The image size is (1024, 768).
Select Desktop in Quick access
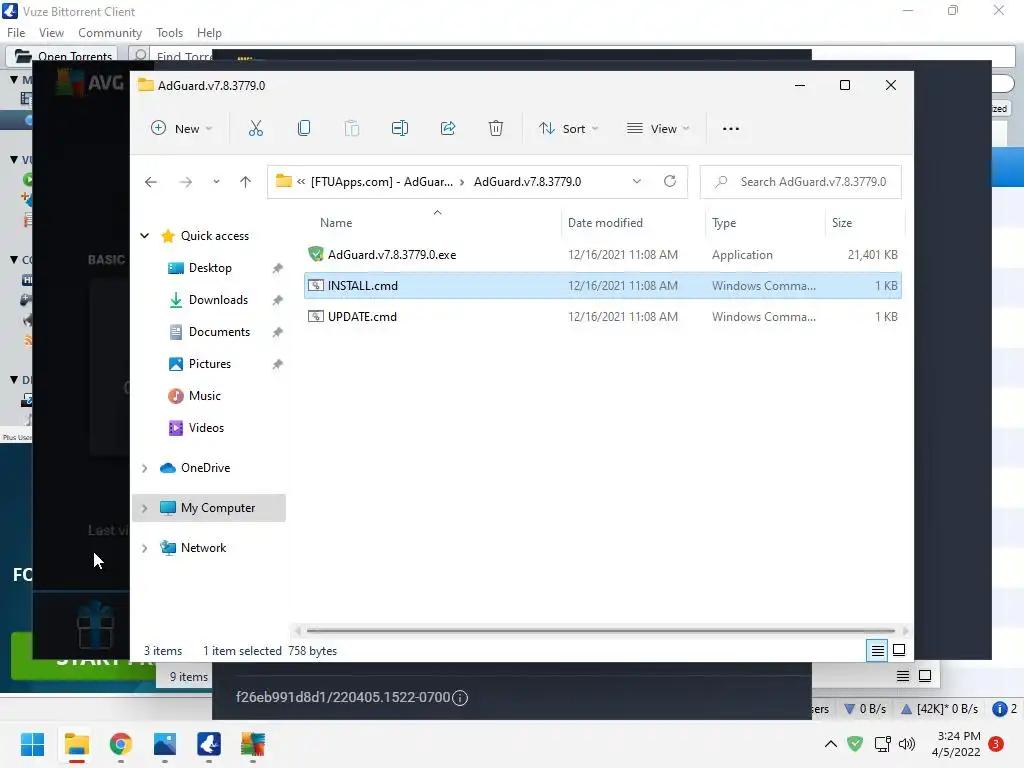click(x=210, y=268)
